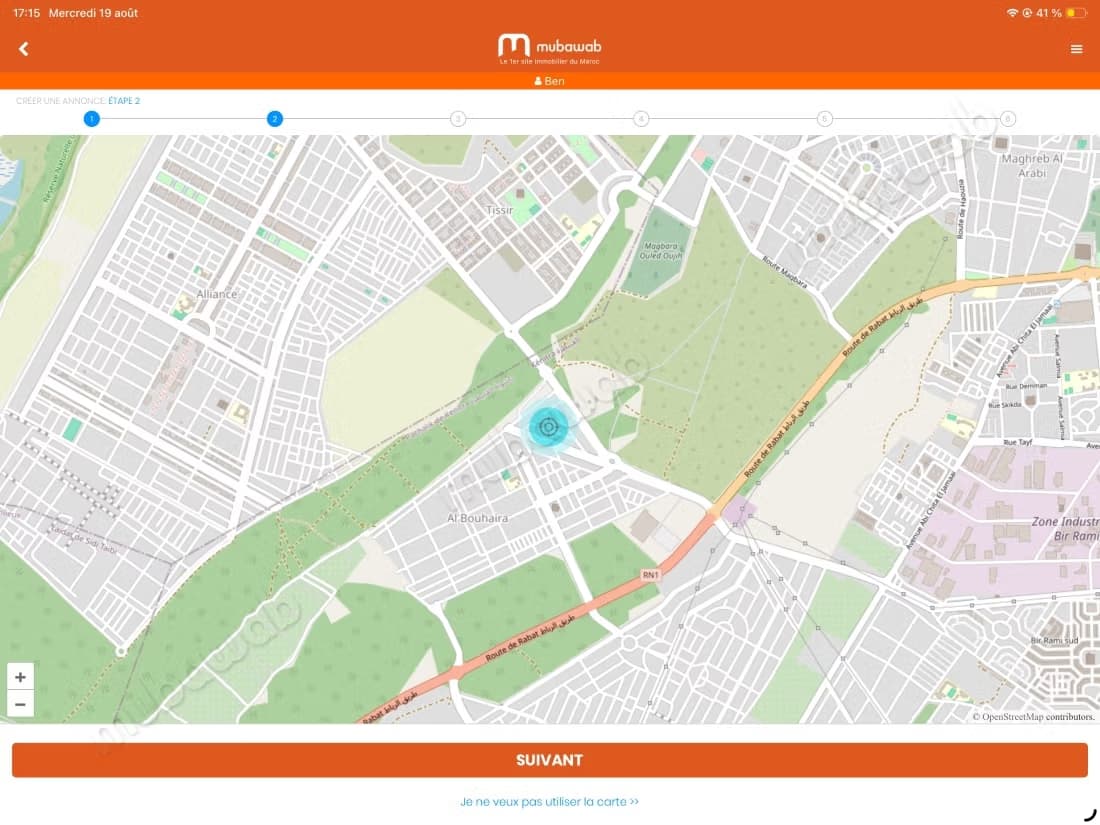Click the 17:15 clock in status bar

click(27, 13)
